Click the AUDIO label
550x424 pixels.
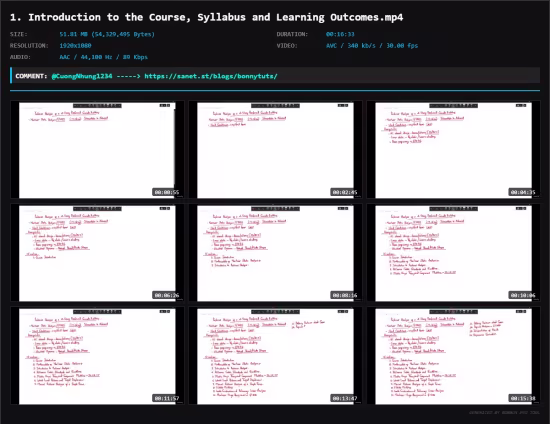click(20, 57)
